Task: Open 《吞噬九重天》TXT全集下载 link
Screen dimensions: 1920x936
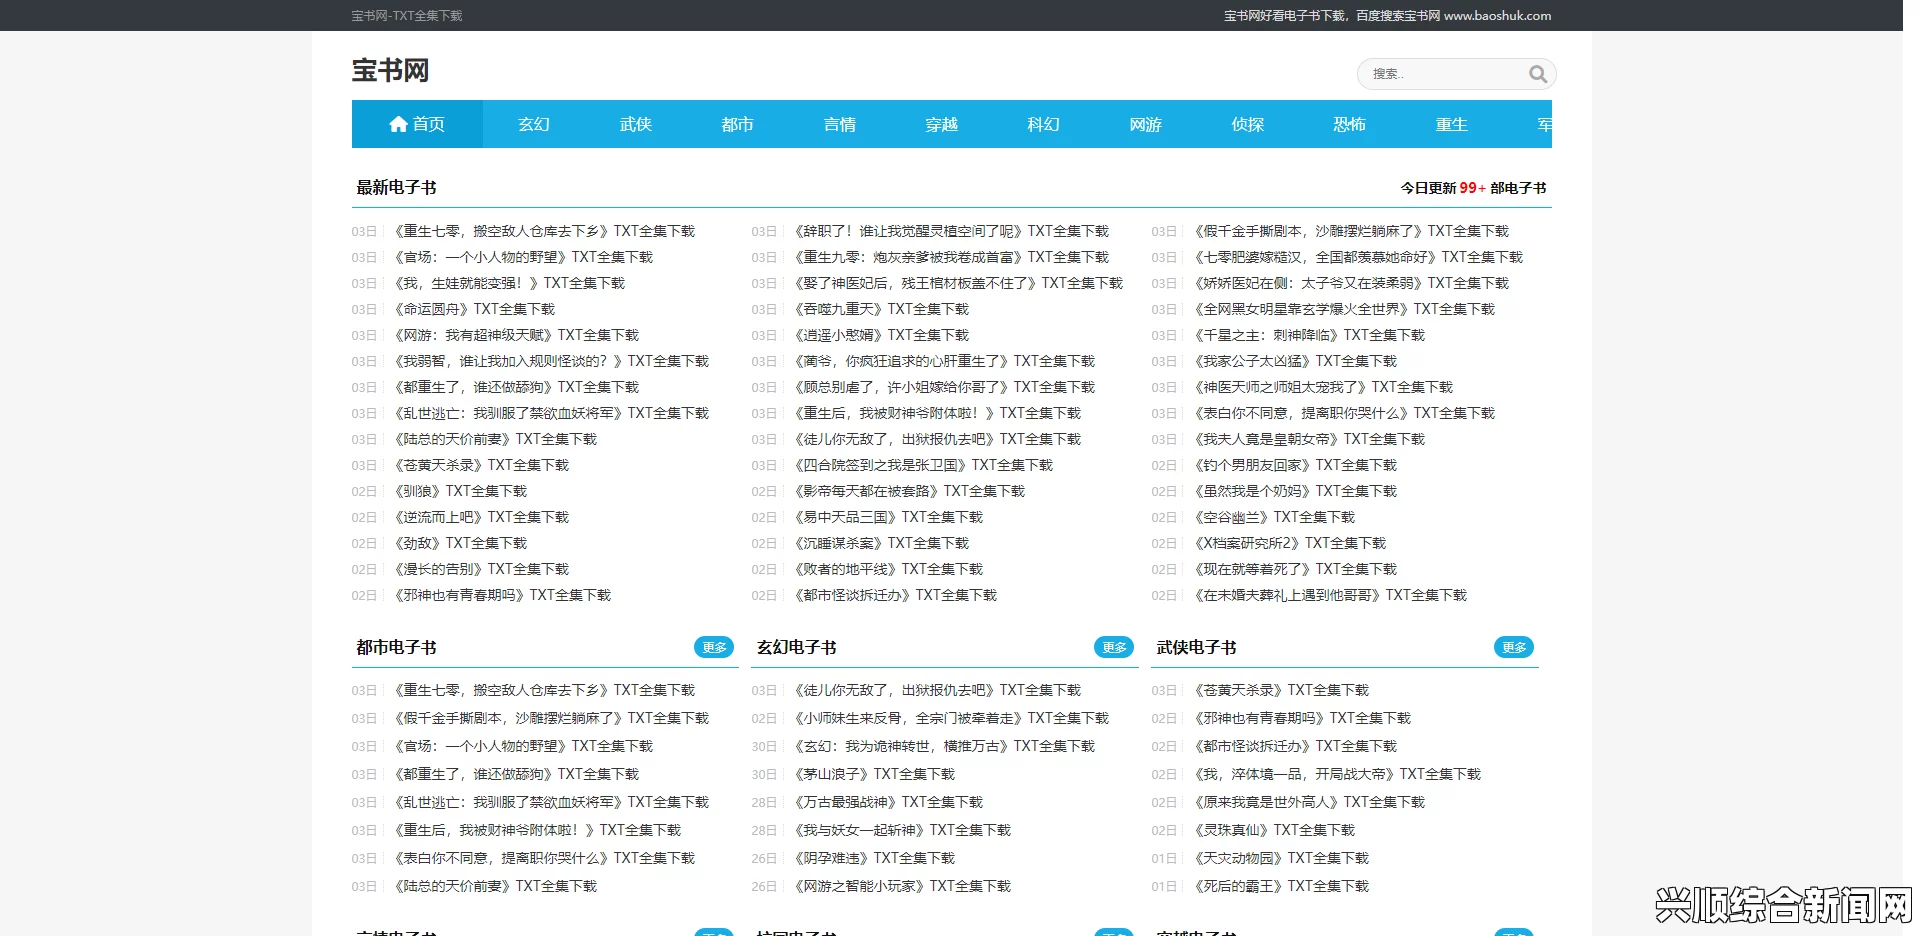Action: coord(880,309)
